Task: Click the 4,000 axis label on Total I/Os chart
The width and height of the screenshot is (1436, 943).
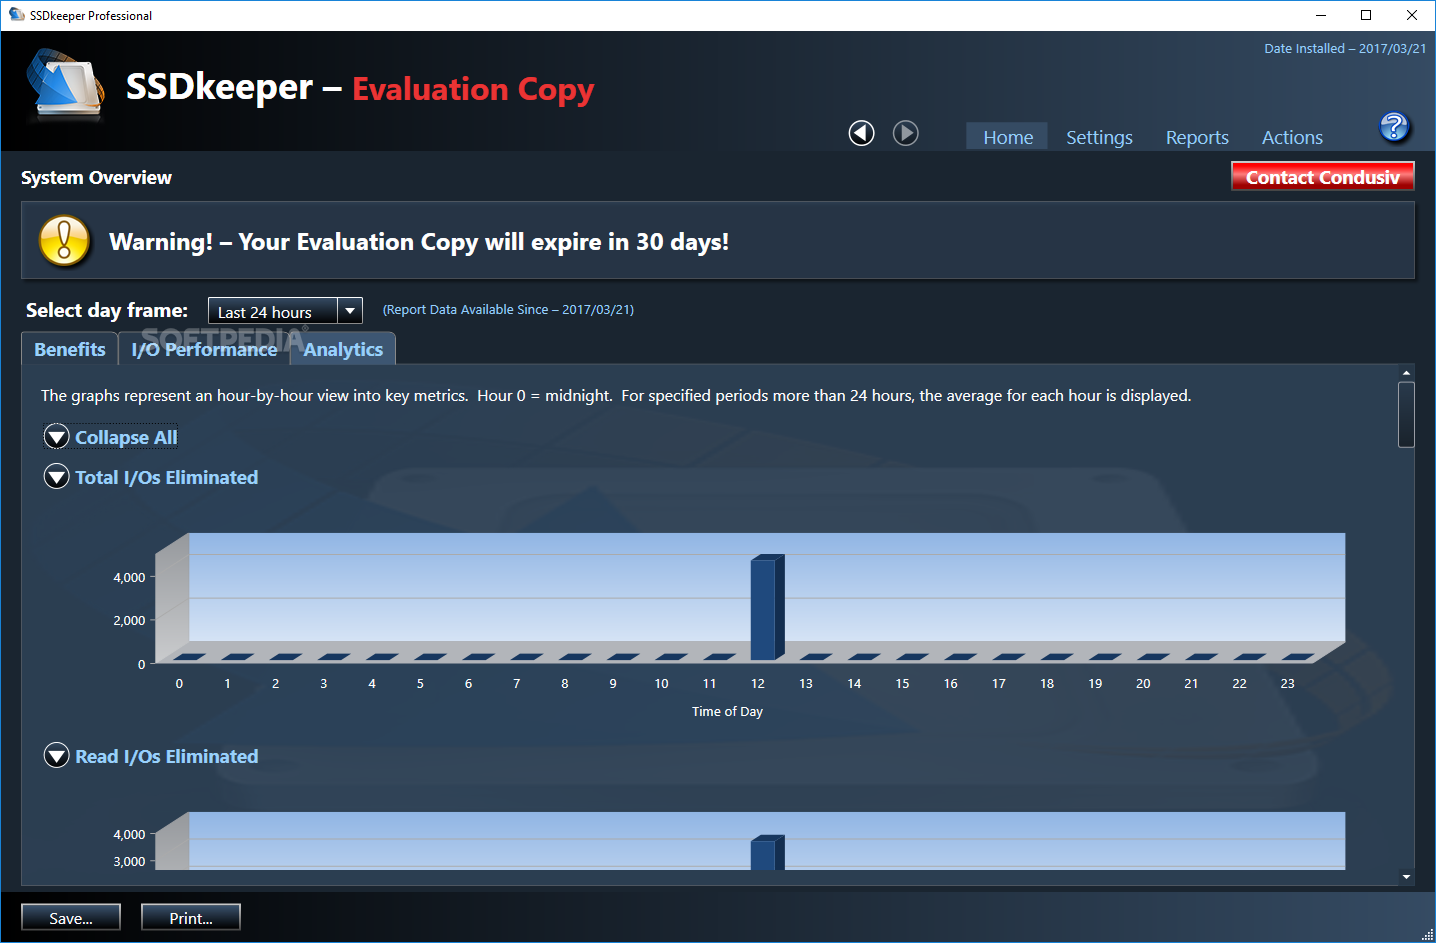Action: coord(129,577)
